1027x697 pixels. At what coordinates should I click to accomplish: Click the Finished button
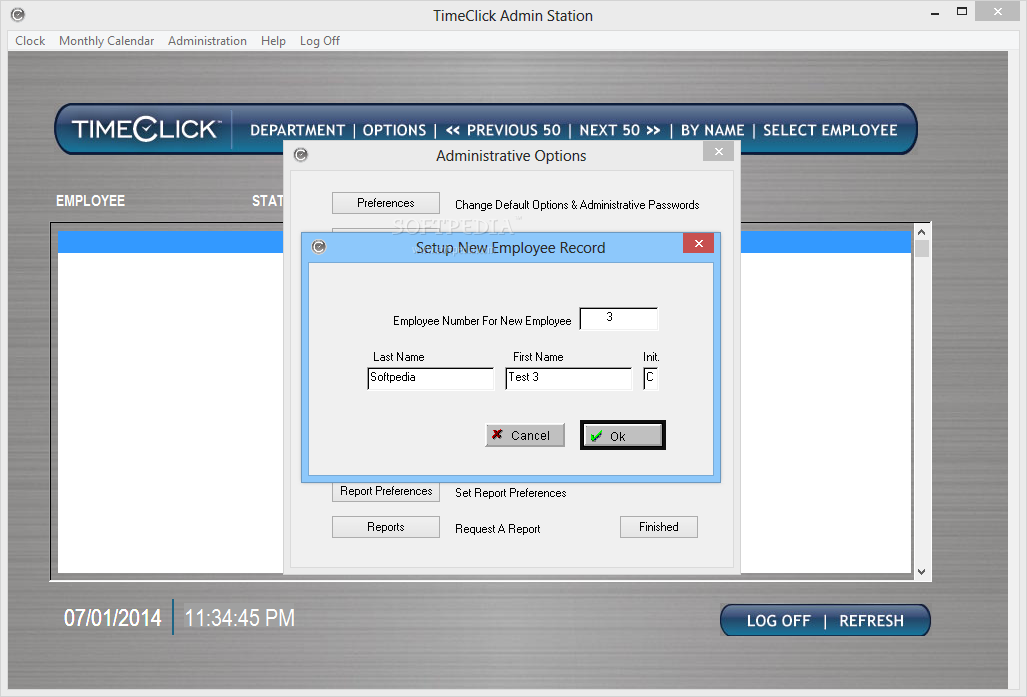pyautogui.click(x=659, y=527)
